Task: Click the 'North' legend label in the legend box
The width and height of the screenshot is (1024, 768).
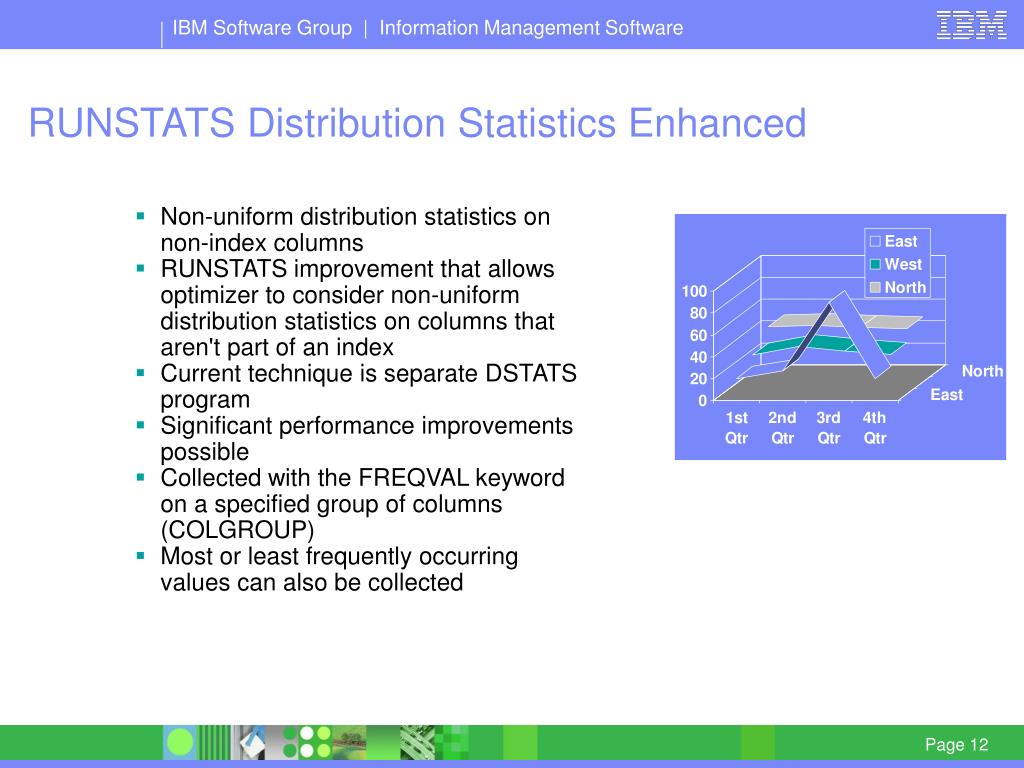Action: [905, 287]
